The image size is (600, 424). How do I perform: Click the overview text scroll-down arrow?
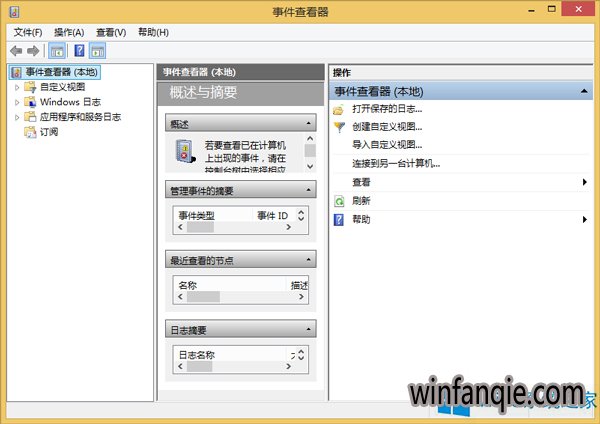[310, 166]
